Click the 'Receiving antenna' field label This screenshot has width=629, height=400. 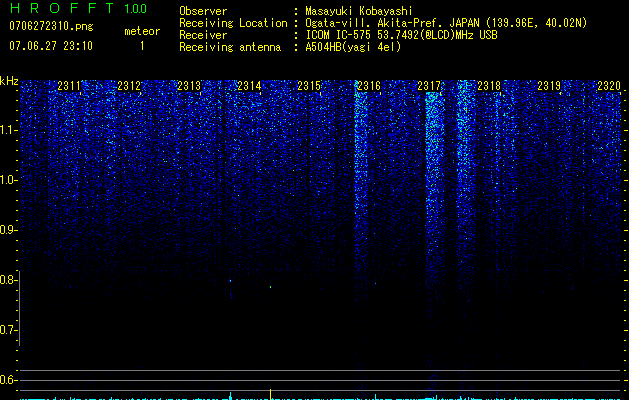(x=230, y=47)
